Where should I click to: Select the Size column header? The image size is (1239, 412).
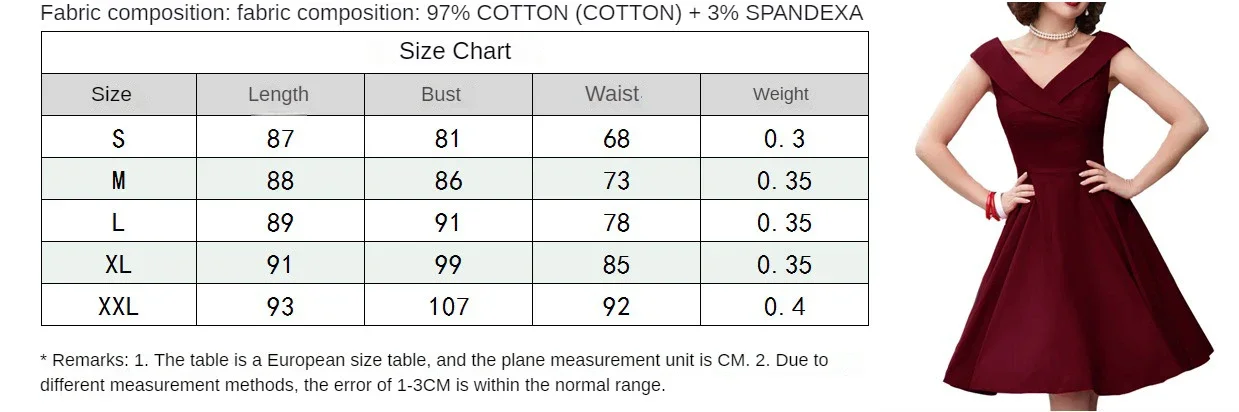(x=111, y=94)
